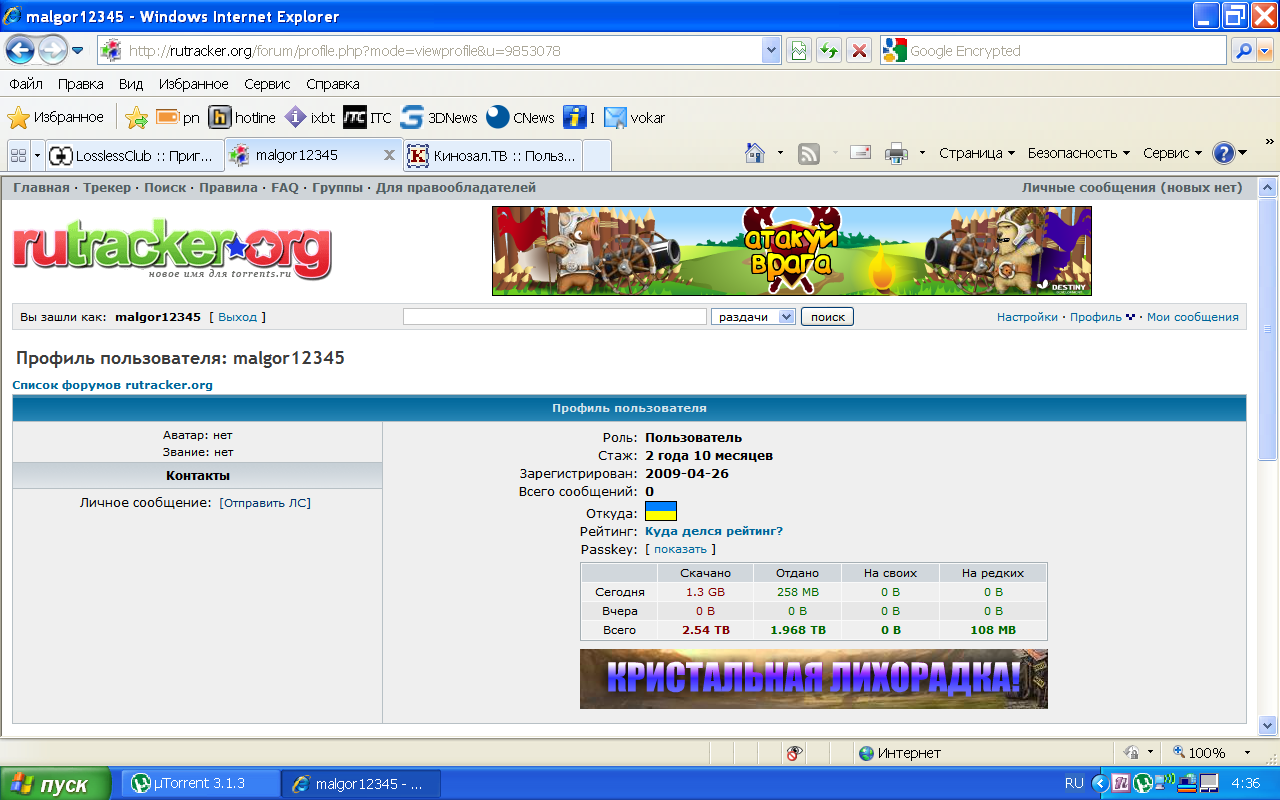Open the Справка menu
The height and width of the screenshot is (800, 1280).
pyautogui.click(x=333, y=84)
